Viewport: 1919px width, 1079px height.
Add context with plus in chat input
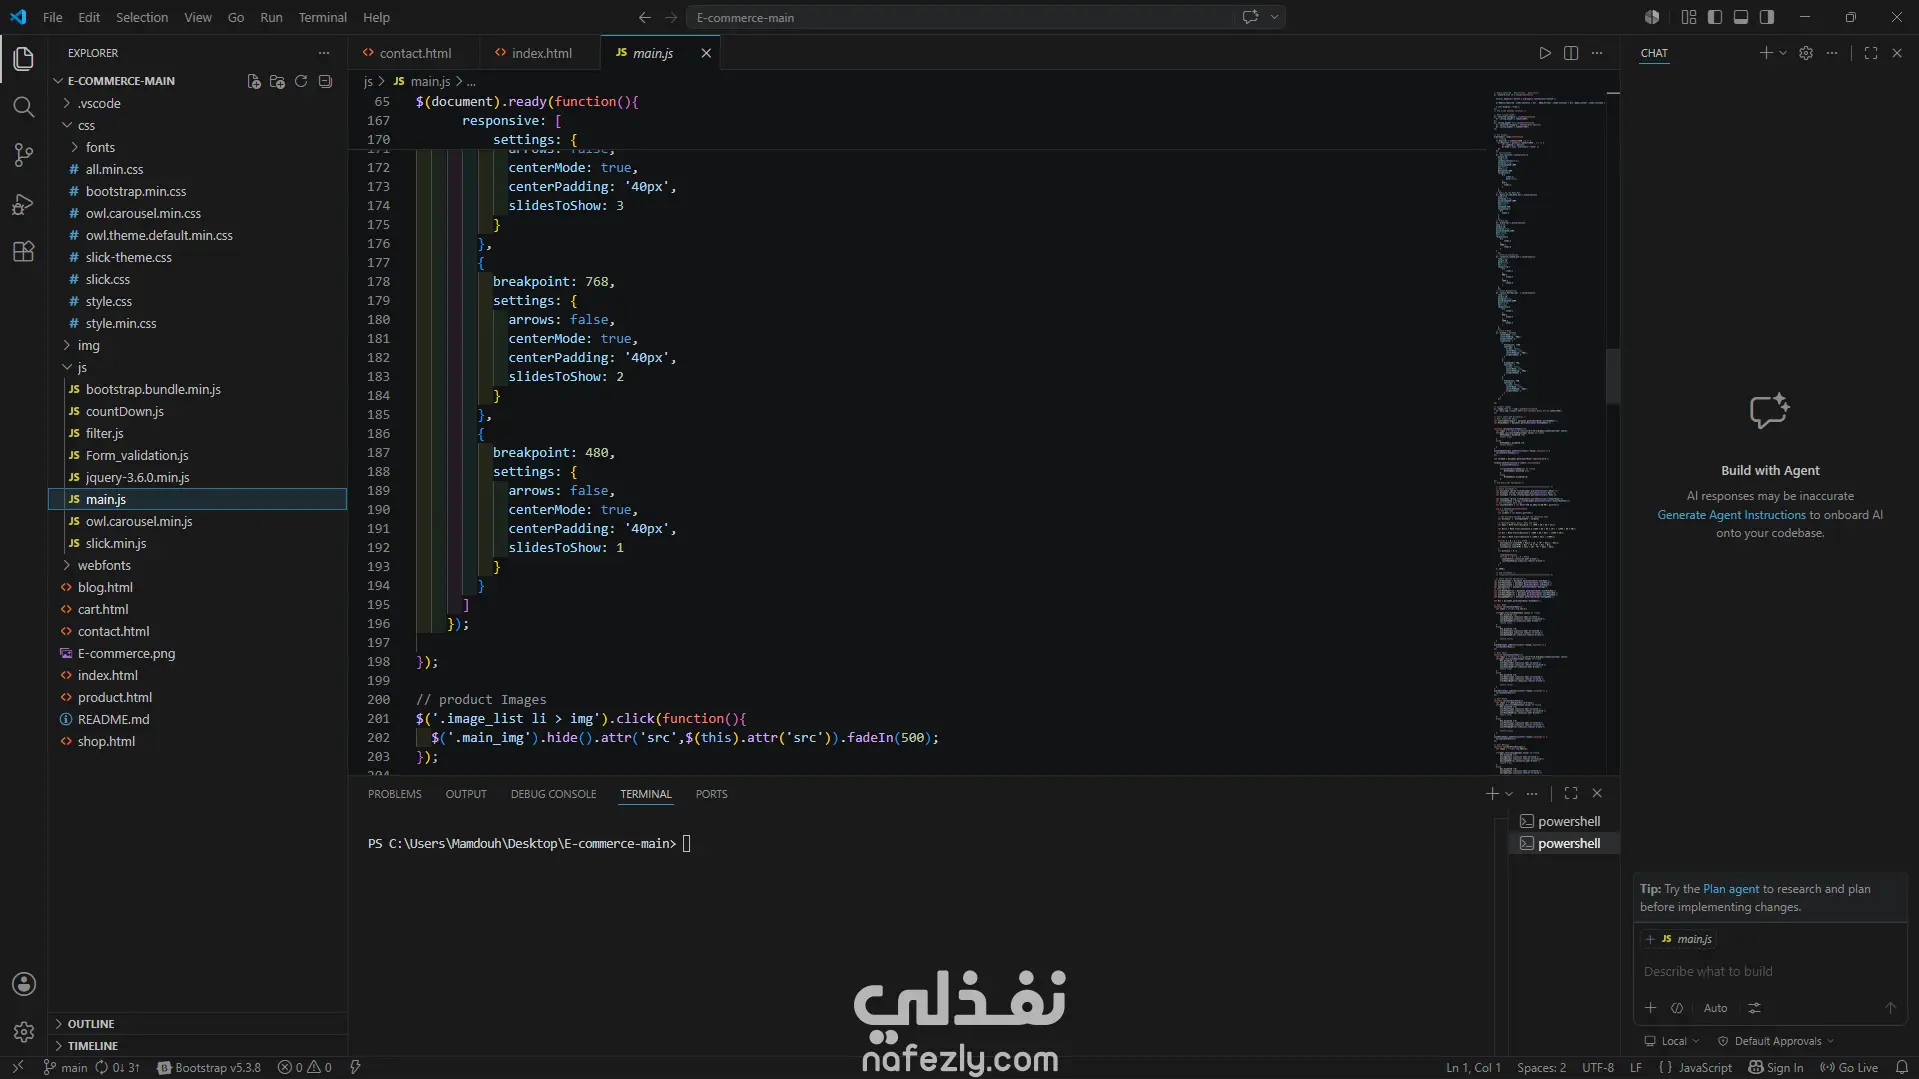(x=1651, y=1008)
